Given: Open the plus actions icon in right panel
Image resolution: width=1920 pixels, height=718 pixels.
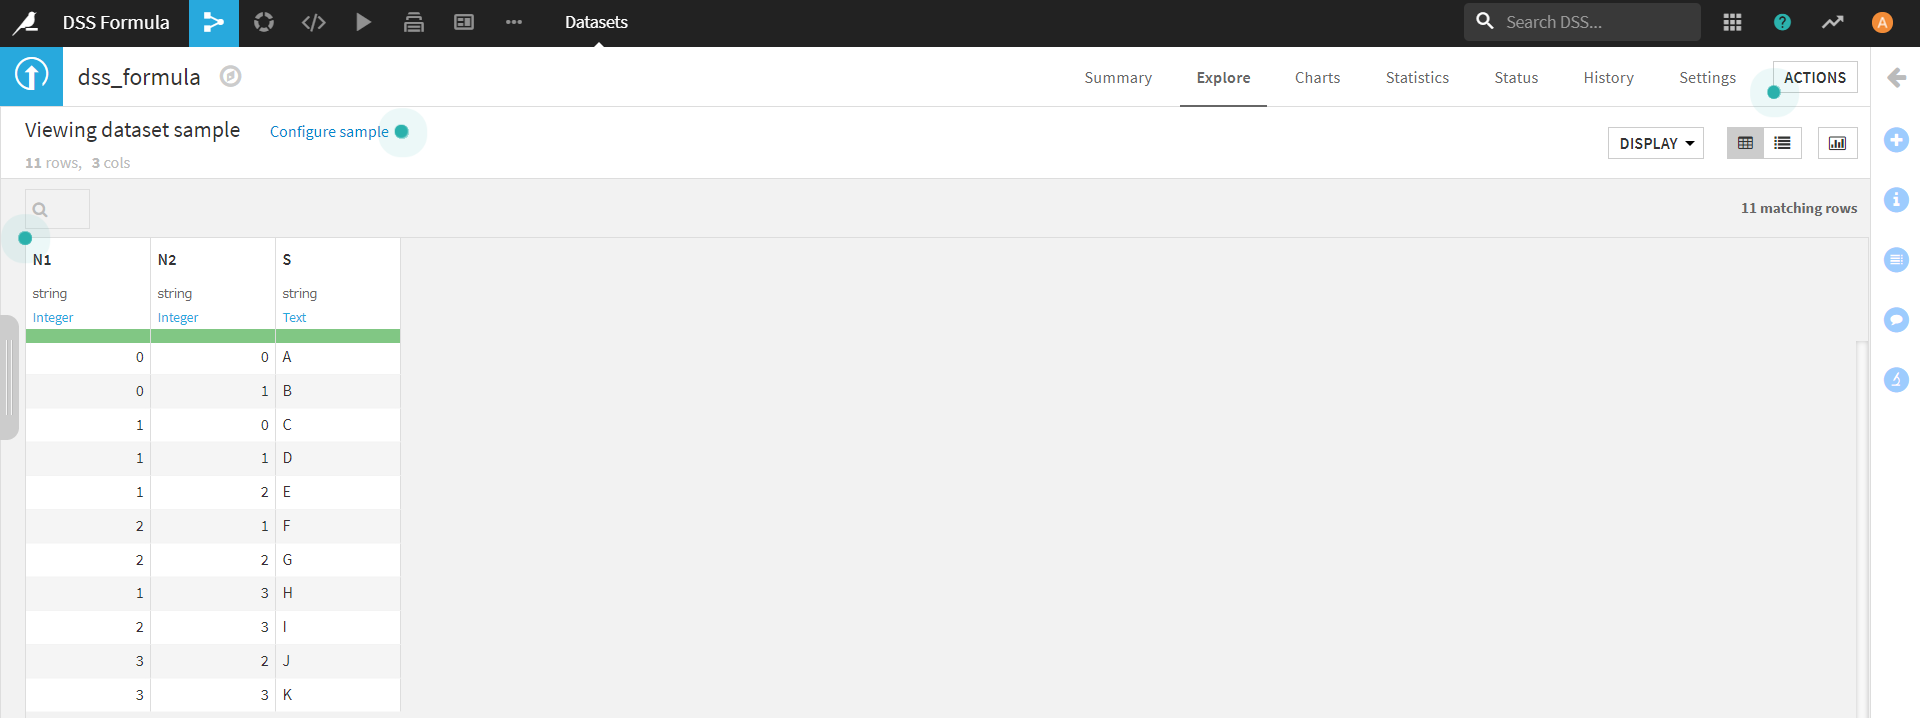Looking at the screenshot, I should click(x=1896, y=140).
